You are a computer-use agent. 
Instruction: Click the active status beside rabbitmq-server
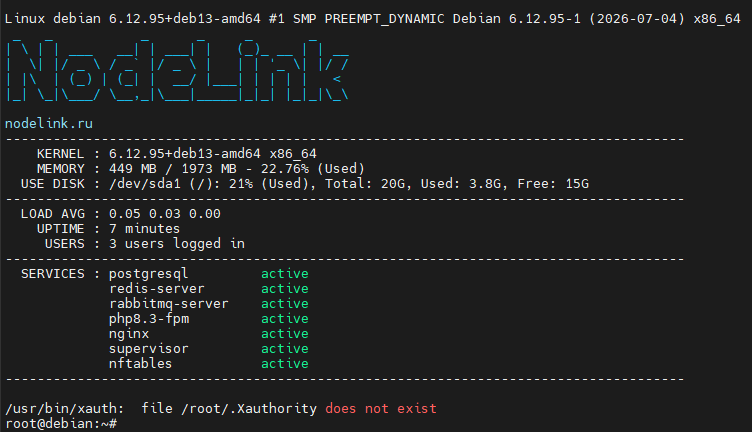(284, 304)
